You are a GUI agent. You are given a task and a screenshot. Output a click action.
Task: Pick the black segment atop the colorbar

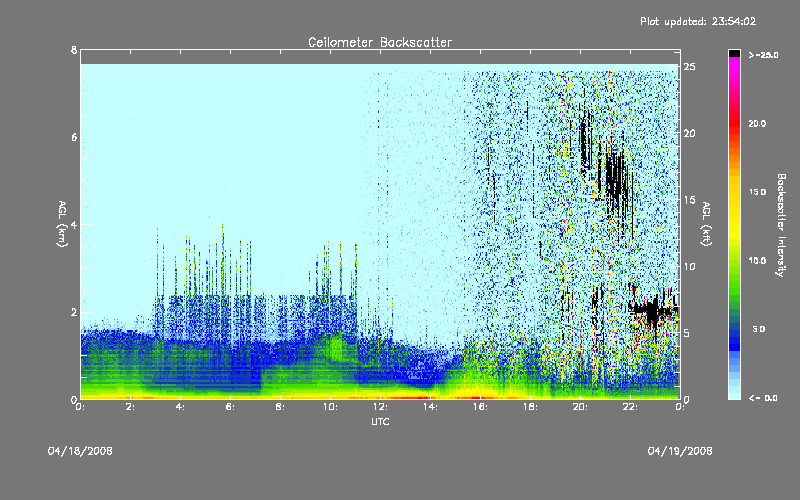[x=734, y=53]
